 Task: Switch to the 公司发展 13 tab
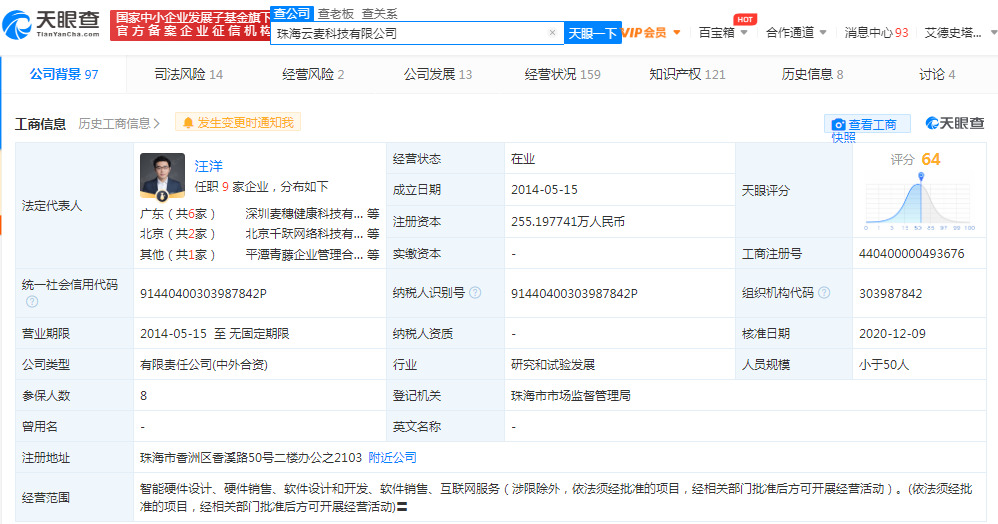[x=437, y=74]
